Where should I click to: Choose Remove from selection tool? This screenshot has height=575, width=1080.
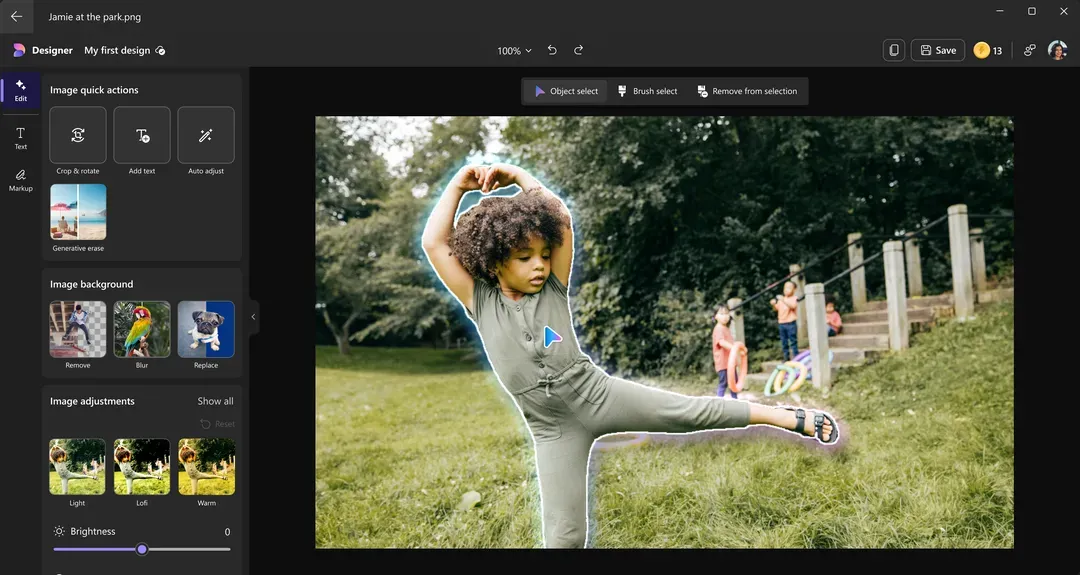click(x=747, y=91)
